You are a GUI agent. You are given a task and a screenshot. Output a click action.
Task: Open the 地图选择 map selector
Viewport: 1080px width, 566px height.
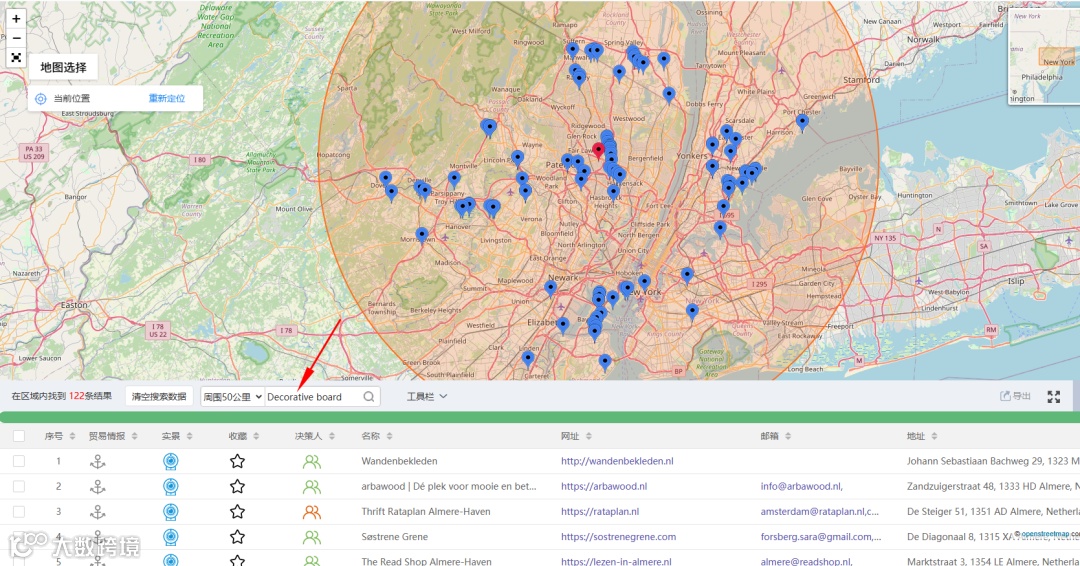tap(63, 67)
